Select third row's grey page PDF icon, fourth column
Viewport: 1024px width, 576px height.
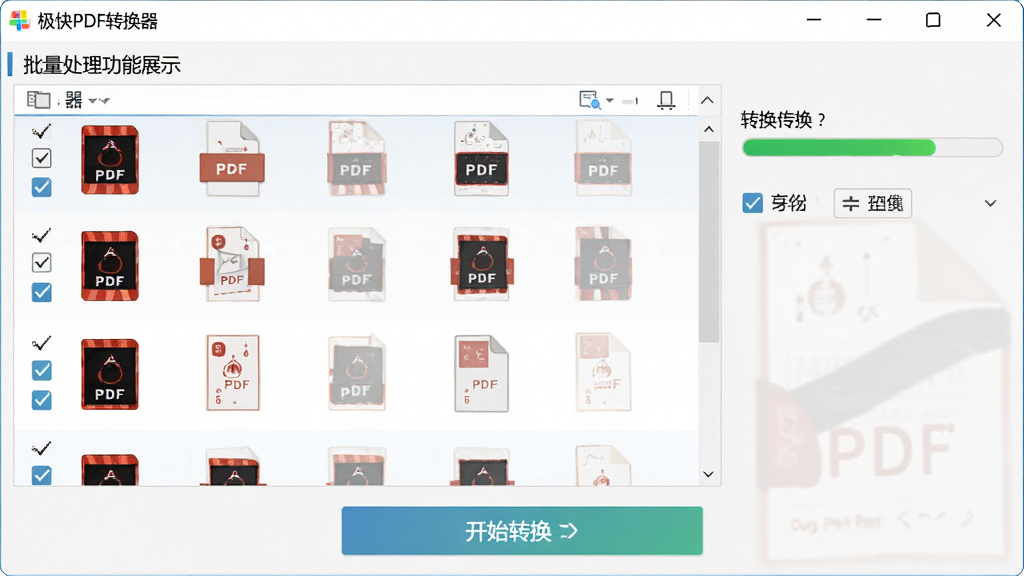[481, 374]
